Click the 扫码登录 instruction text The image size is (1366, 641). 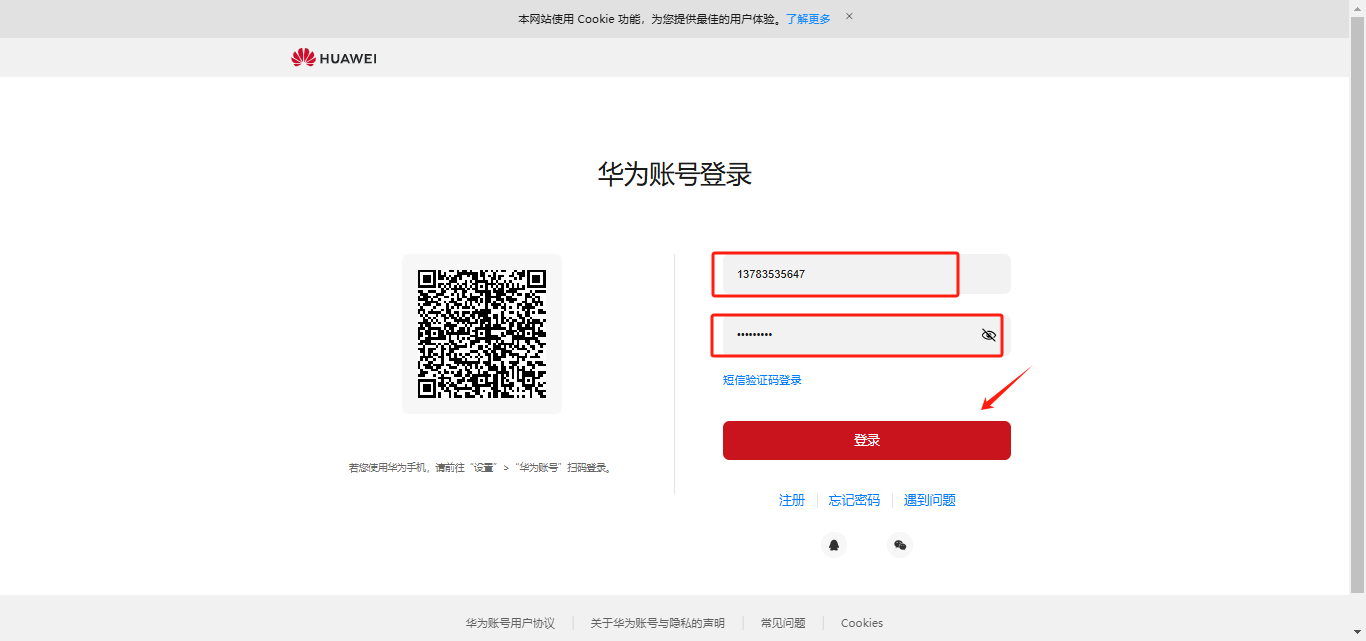[x=481, y=467]
